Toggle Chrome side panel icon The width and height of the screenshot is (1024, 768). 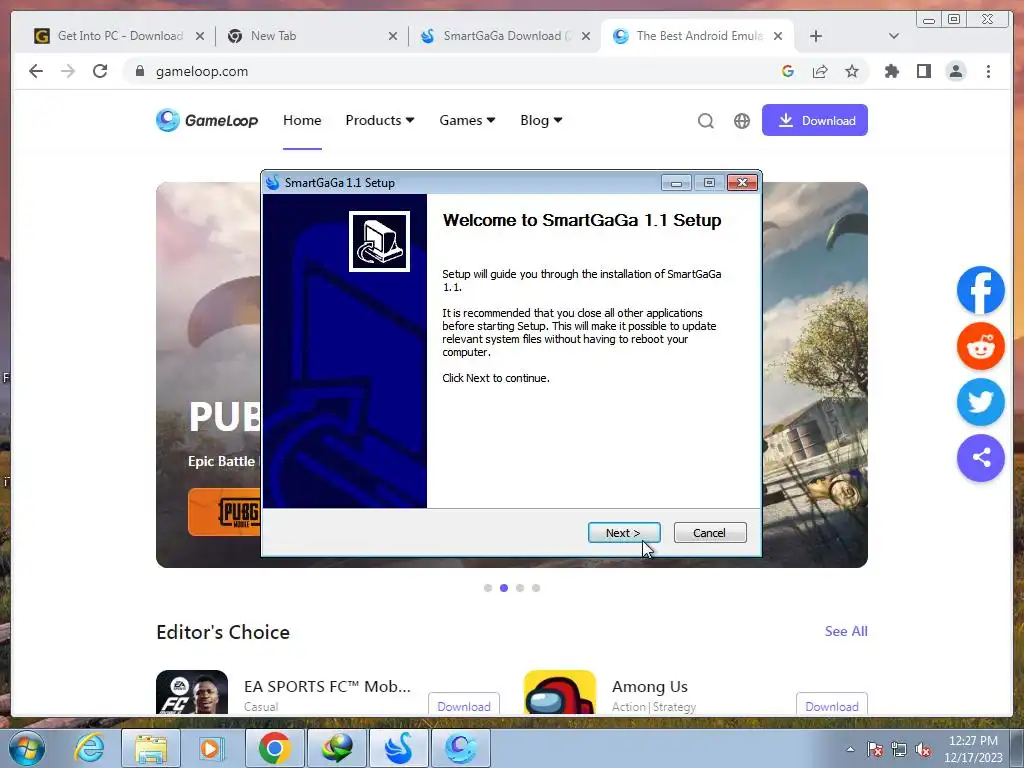pos(923,71)
